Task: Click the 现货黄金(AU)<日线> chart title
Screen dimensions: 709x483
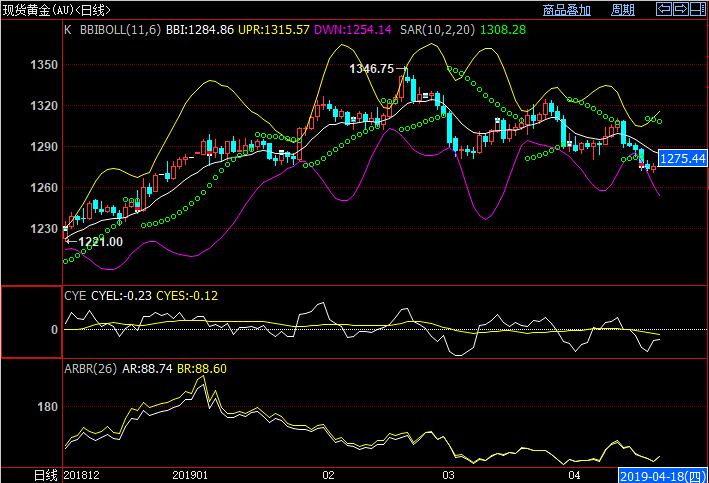Action: pos(57,10)
